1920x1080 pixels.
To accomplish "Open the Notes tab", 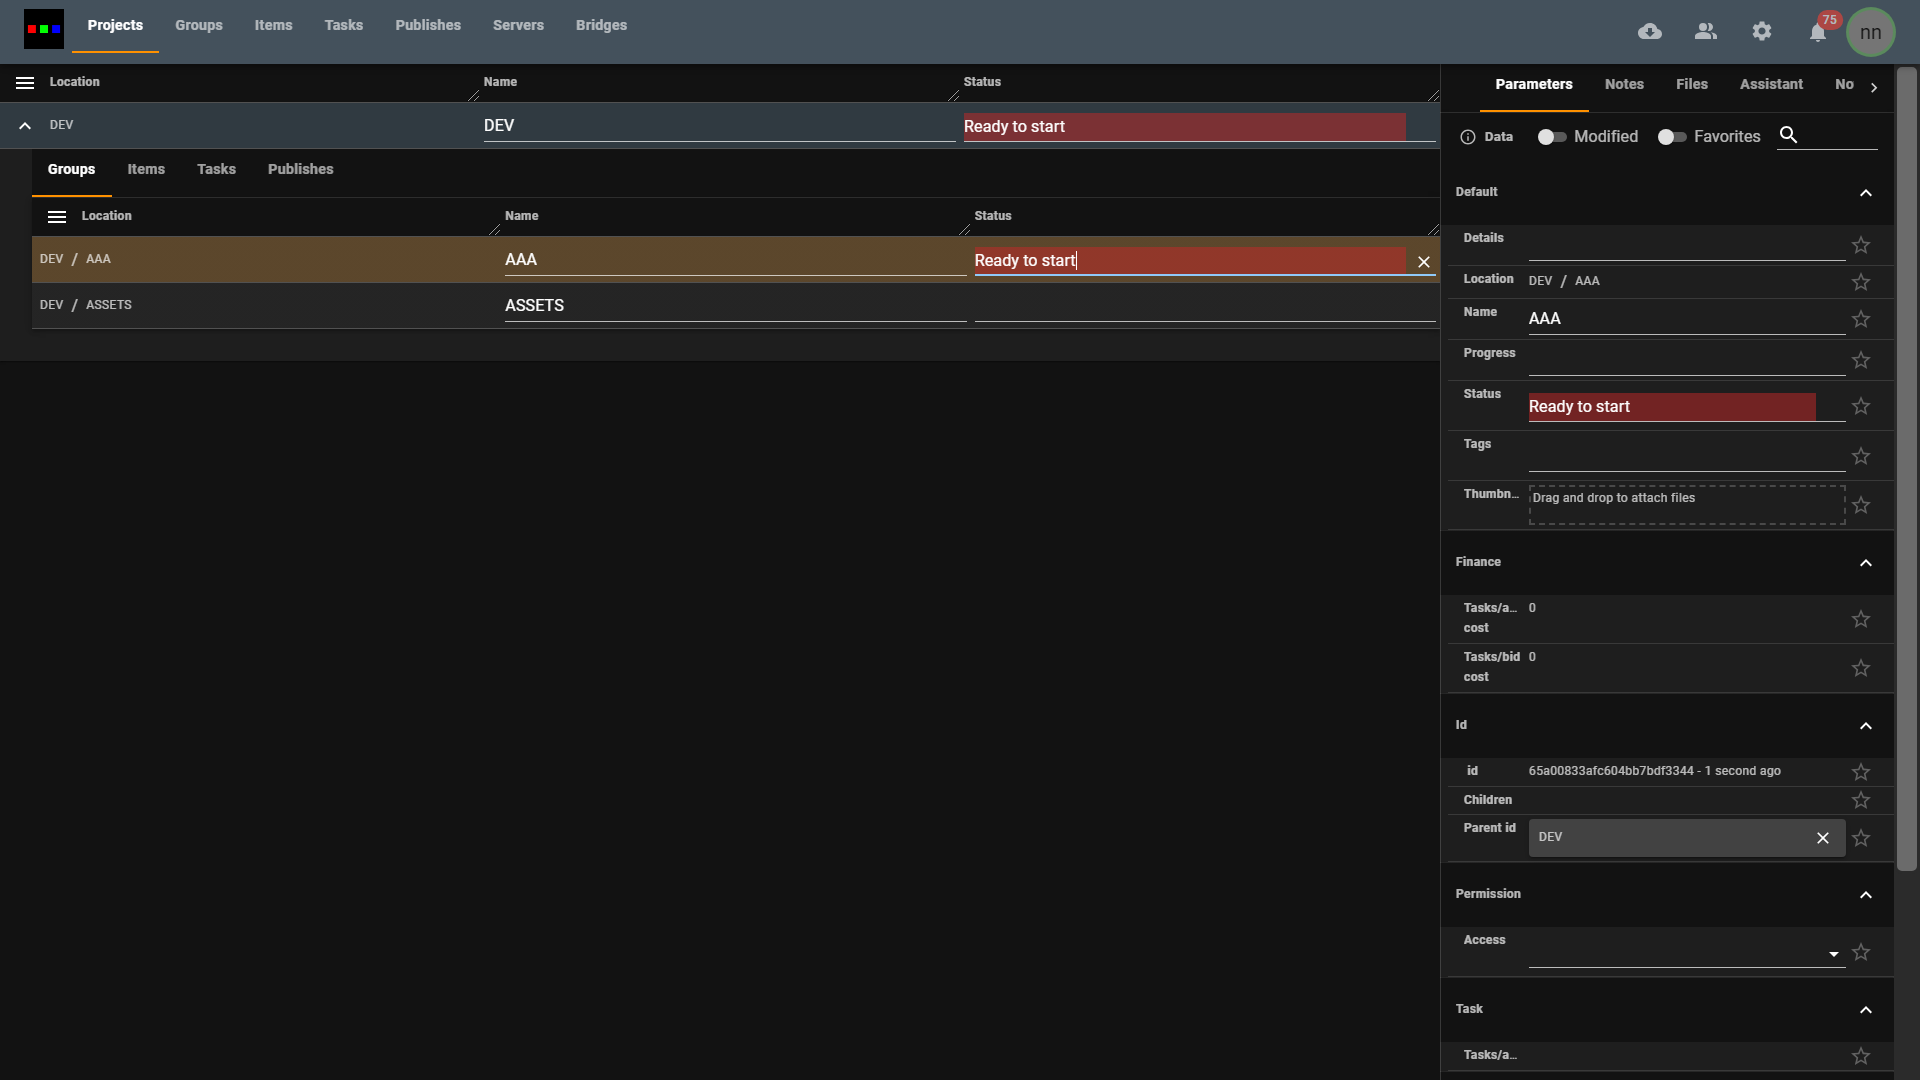I will (1624, 84).
